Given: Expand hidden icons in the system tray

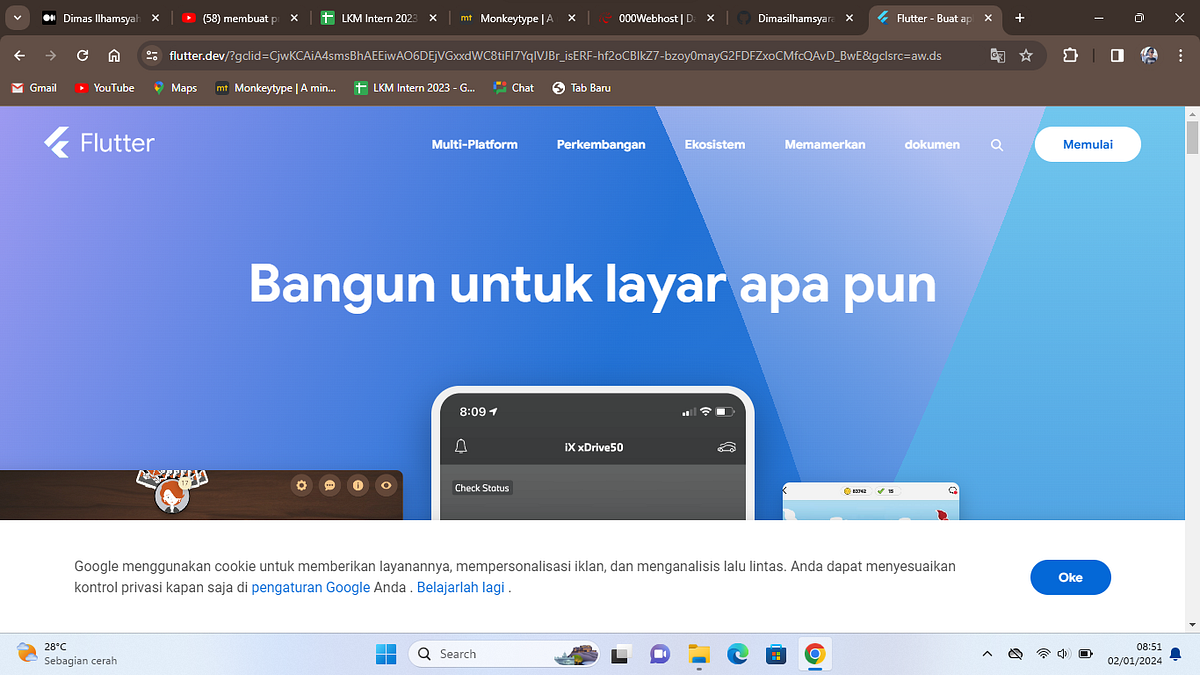Looking at the screenshot, I should click(987, 653).
